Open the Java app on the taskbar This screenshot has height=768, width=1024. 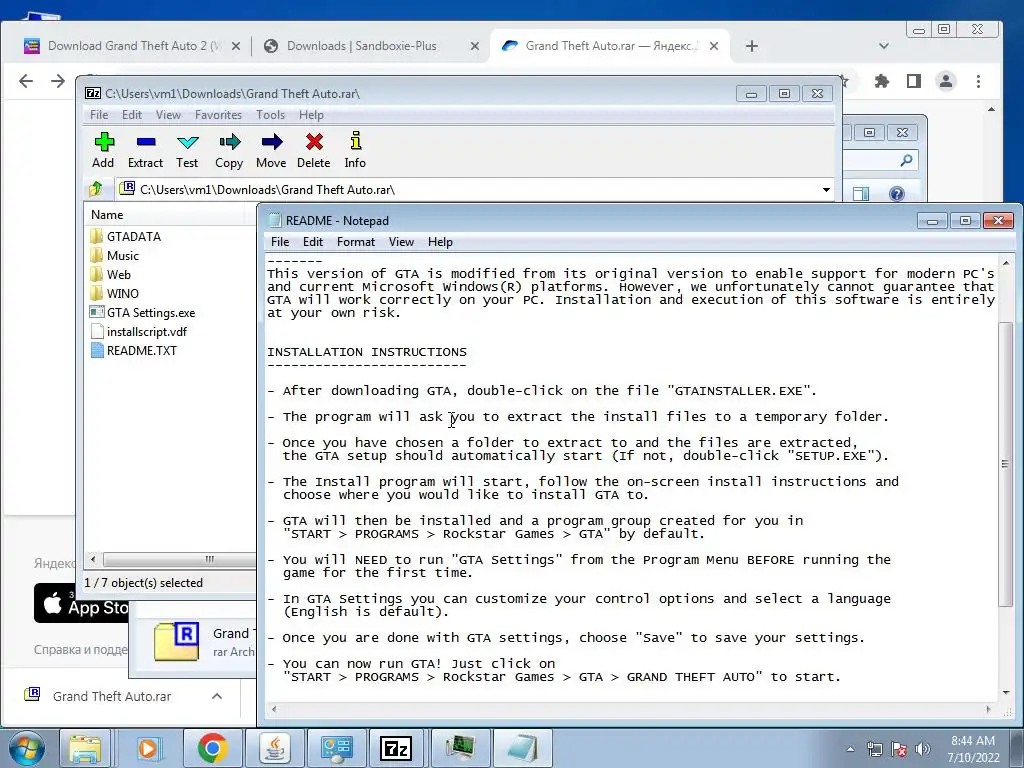click(275, 748)
